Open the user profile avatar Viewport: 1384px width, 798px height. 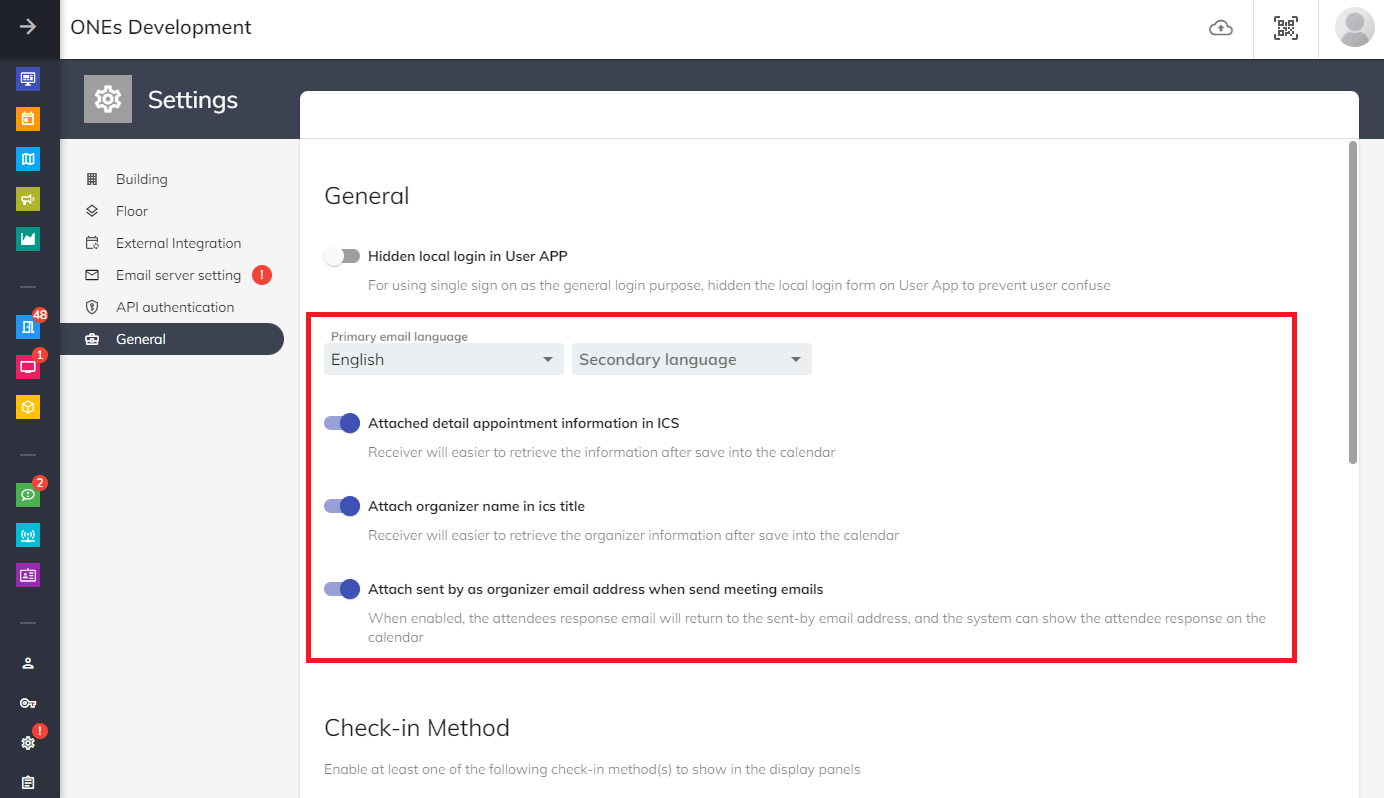1354,28
